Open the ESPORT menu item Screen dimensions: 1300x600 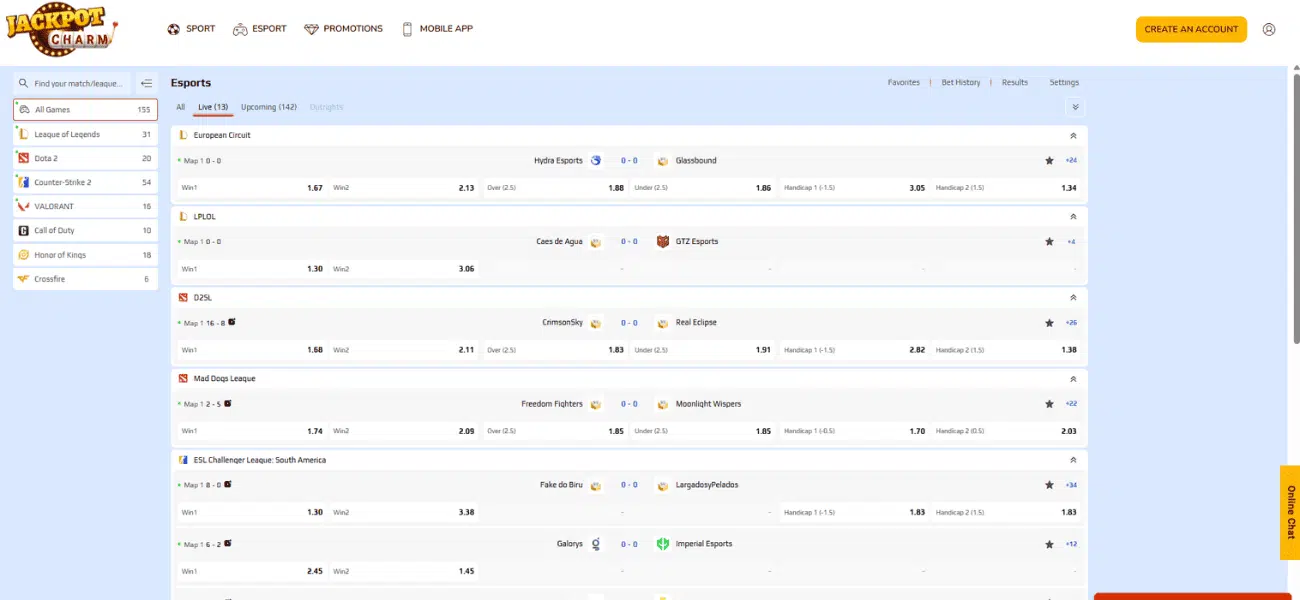pyautogui.click(x=260, y=29)
